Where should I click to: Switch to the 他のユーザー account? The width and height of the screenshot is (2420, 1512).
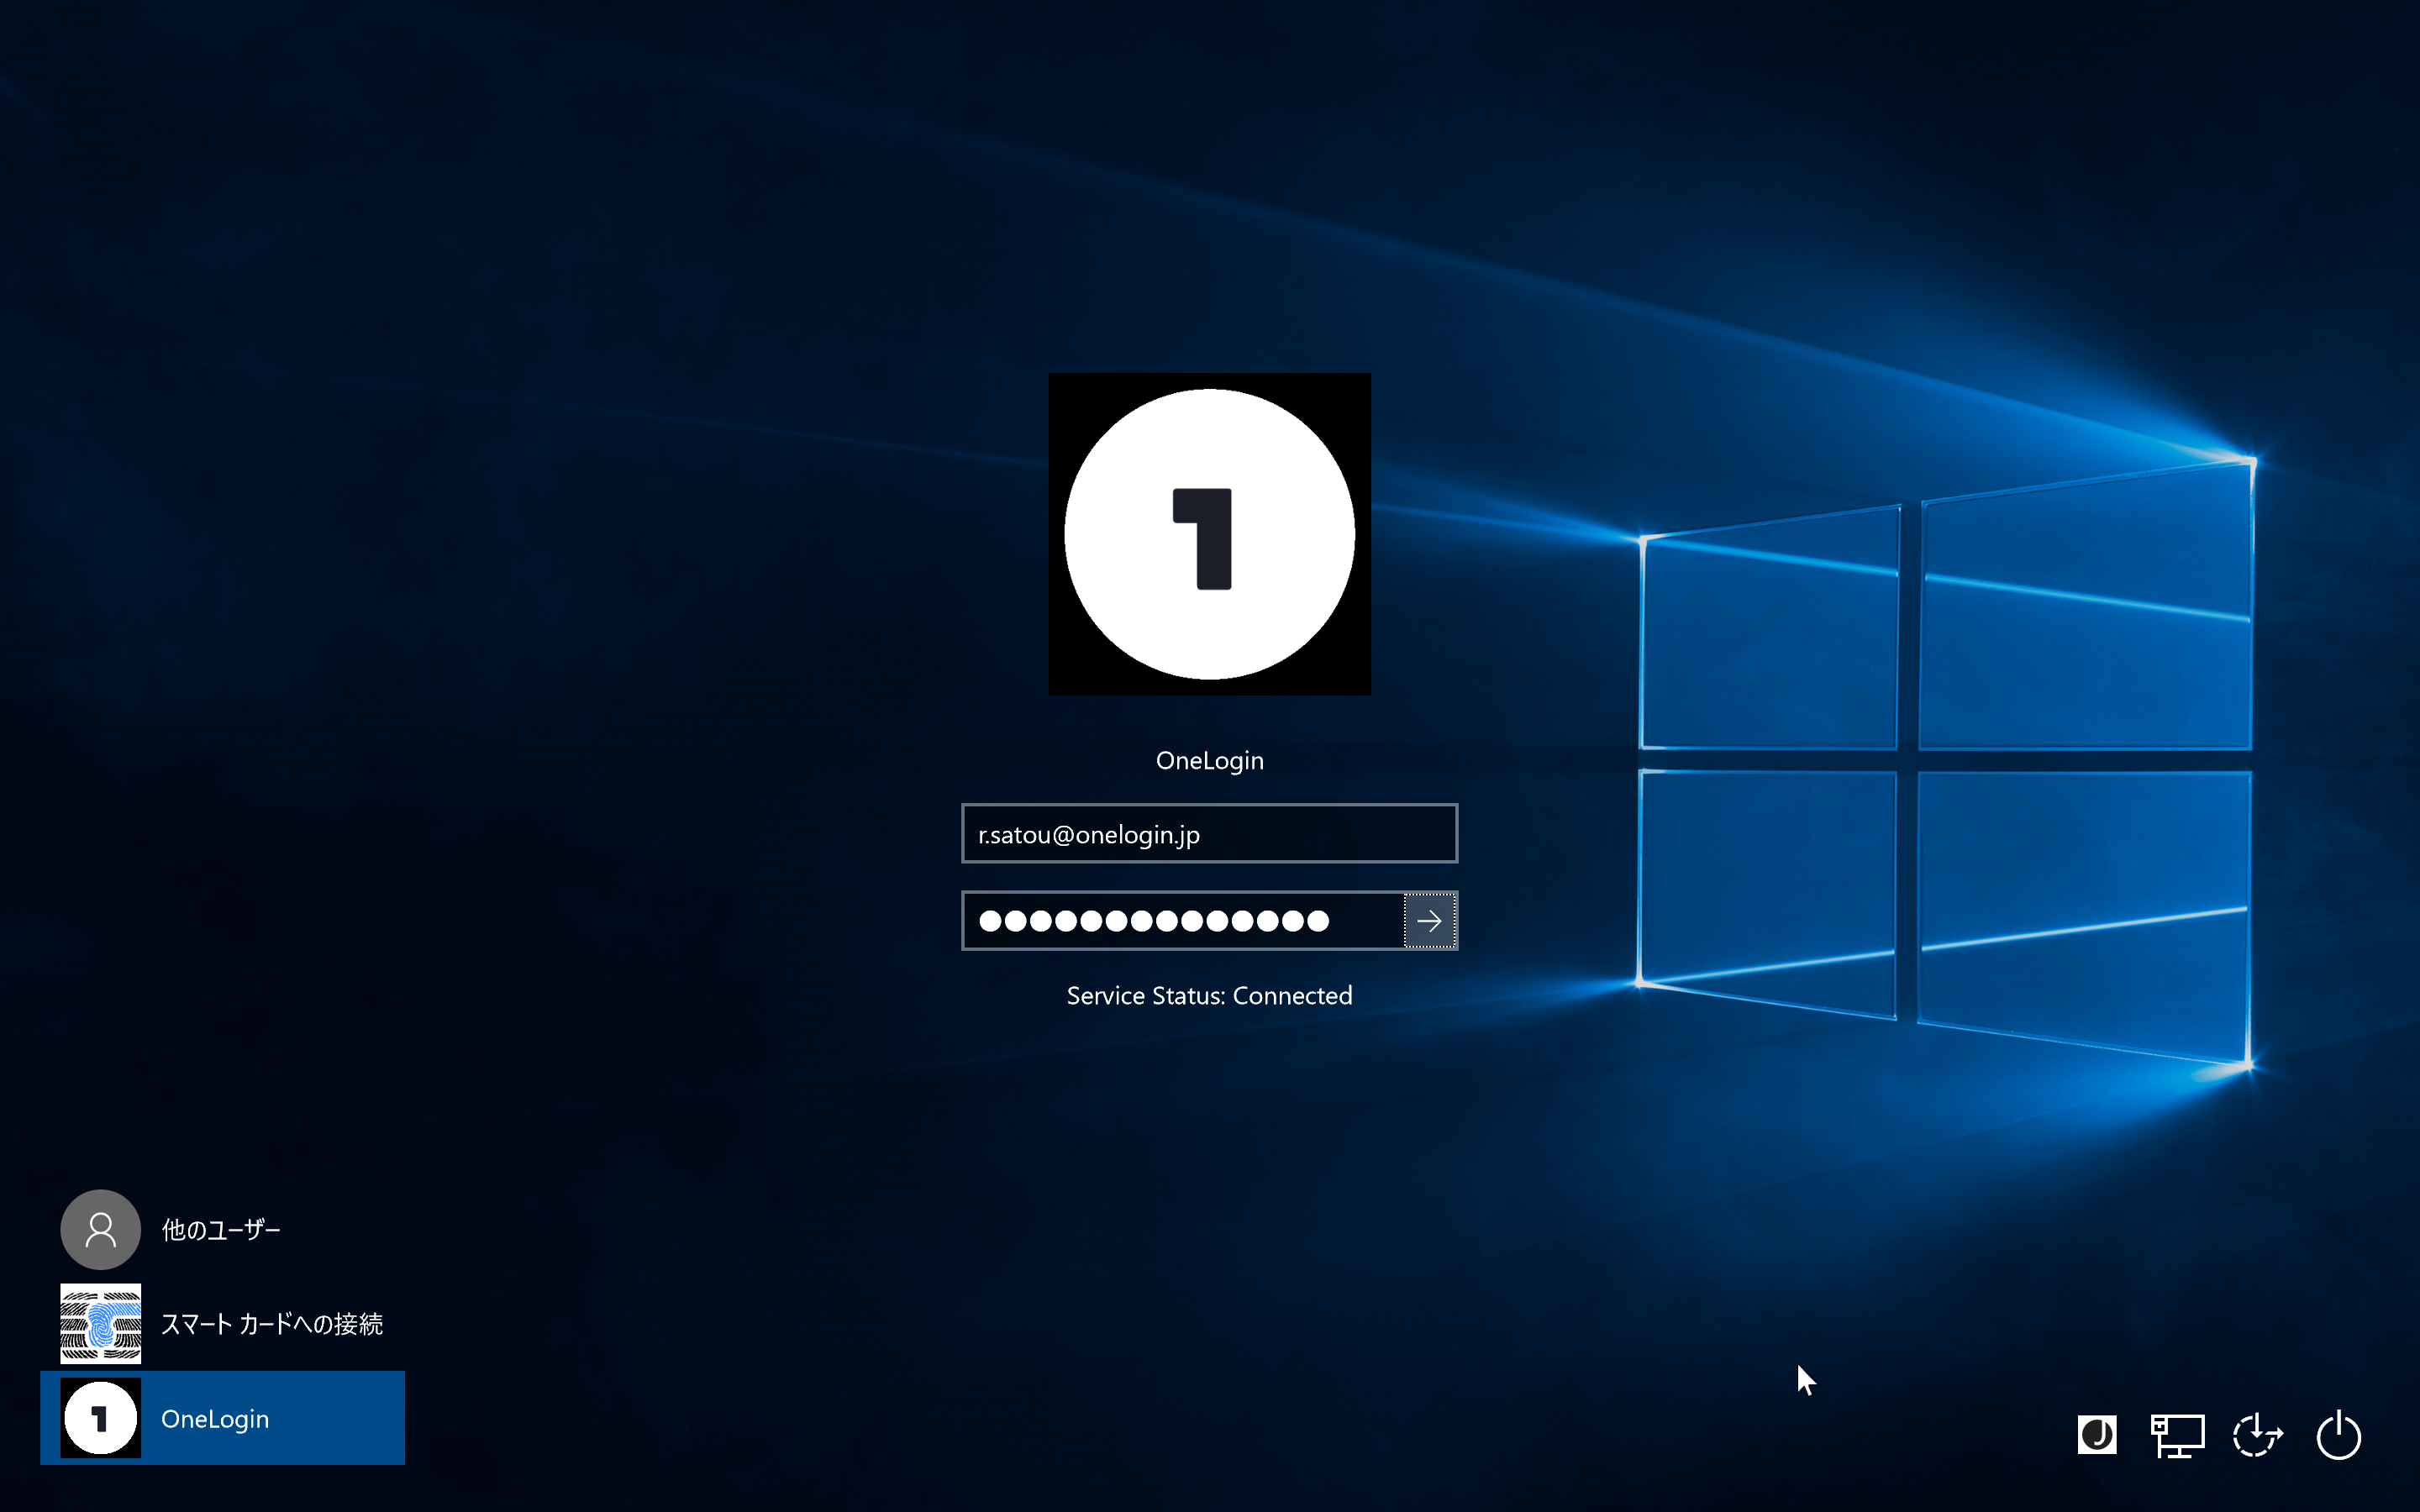click(x=222, y=1229)
